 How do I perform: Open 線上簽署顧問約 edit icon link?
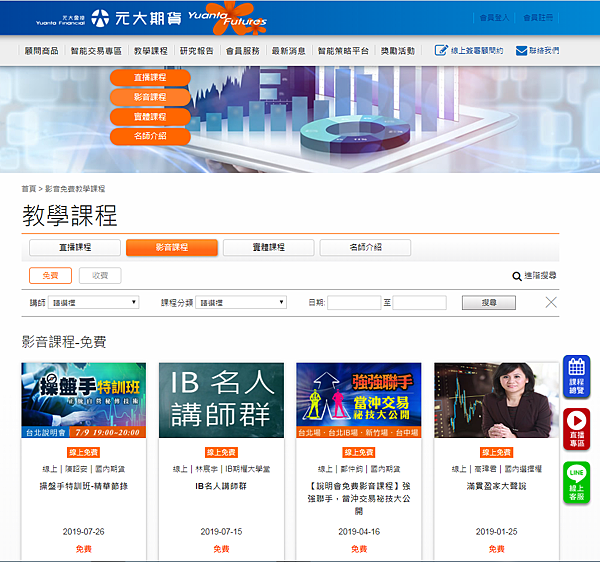441,50
